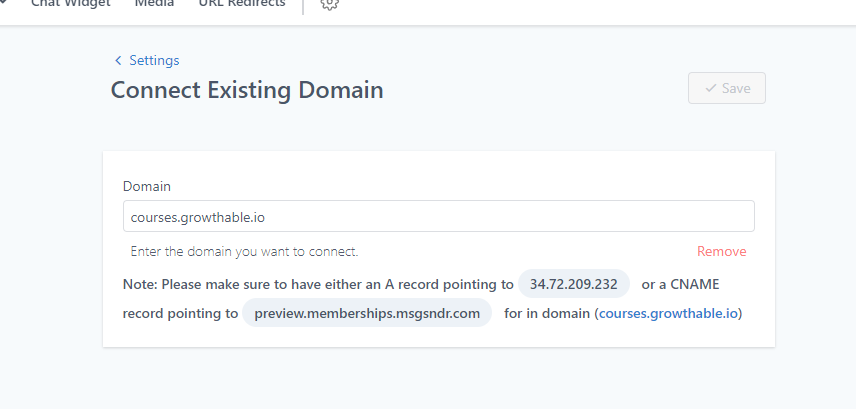Go back via the Settings link
The image size is (856, 409).
tap(154, 60)
